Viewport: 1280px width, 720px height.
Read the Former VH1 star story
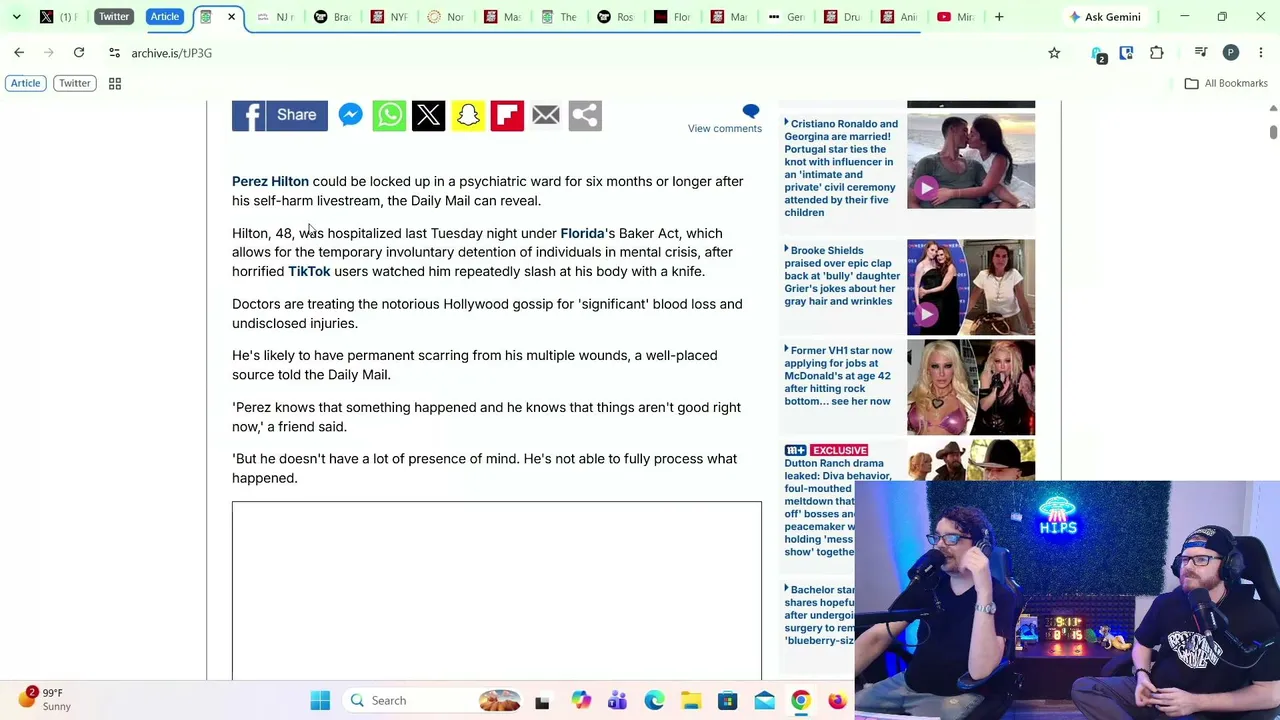coord(838,376)
